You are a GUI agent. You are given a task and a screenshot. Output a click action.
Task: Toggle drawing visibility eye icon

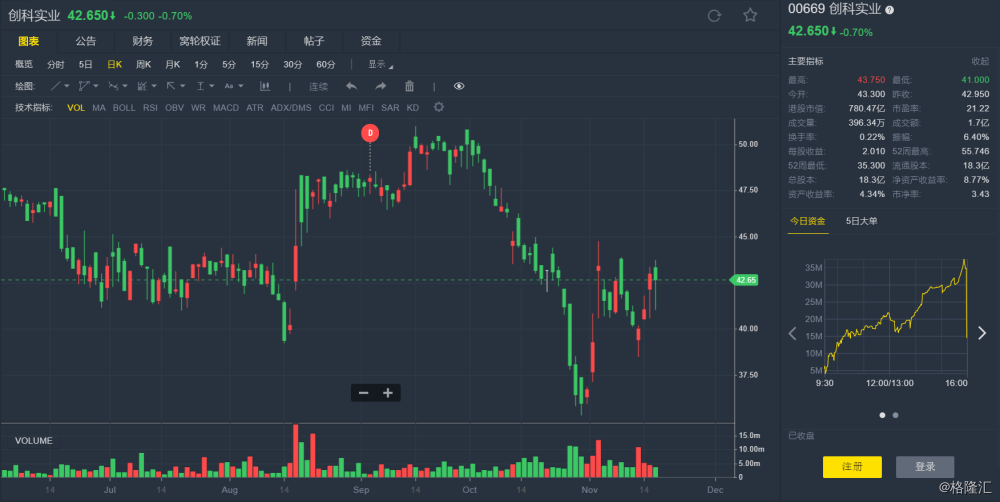tap(459, 86)
